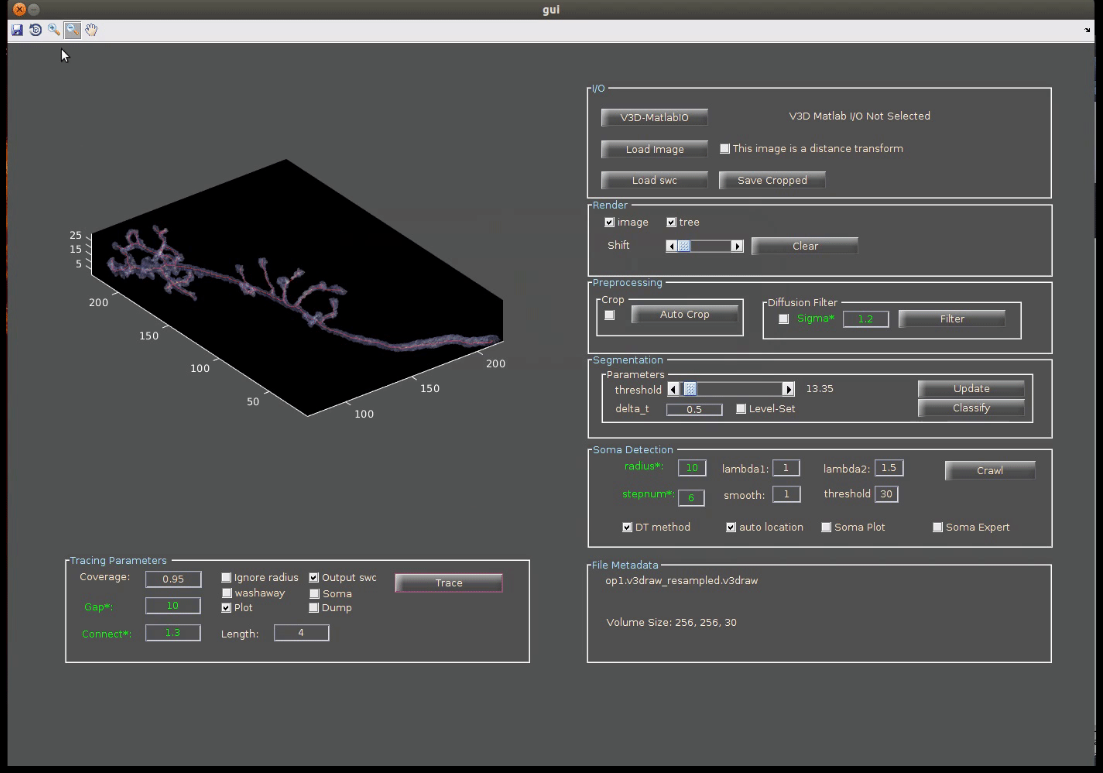Click the segmentation threshold slider's left arrow
Viewport: 1103px width, 773px height.
tap(673, 390)
